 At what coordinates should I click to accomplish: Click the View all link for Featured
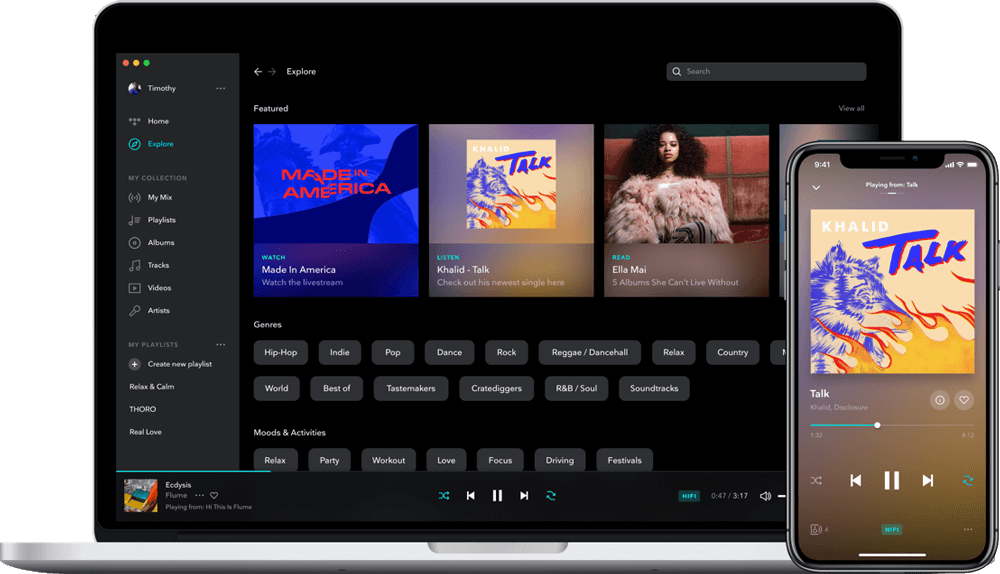851,108
